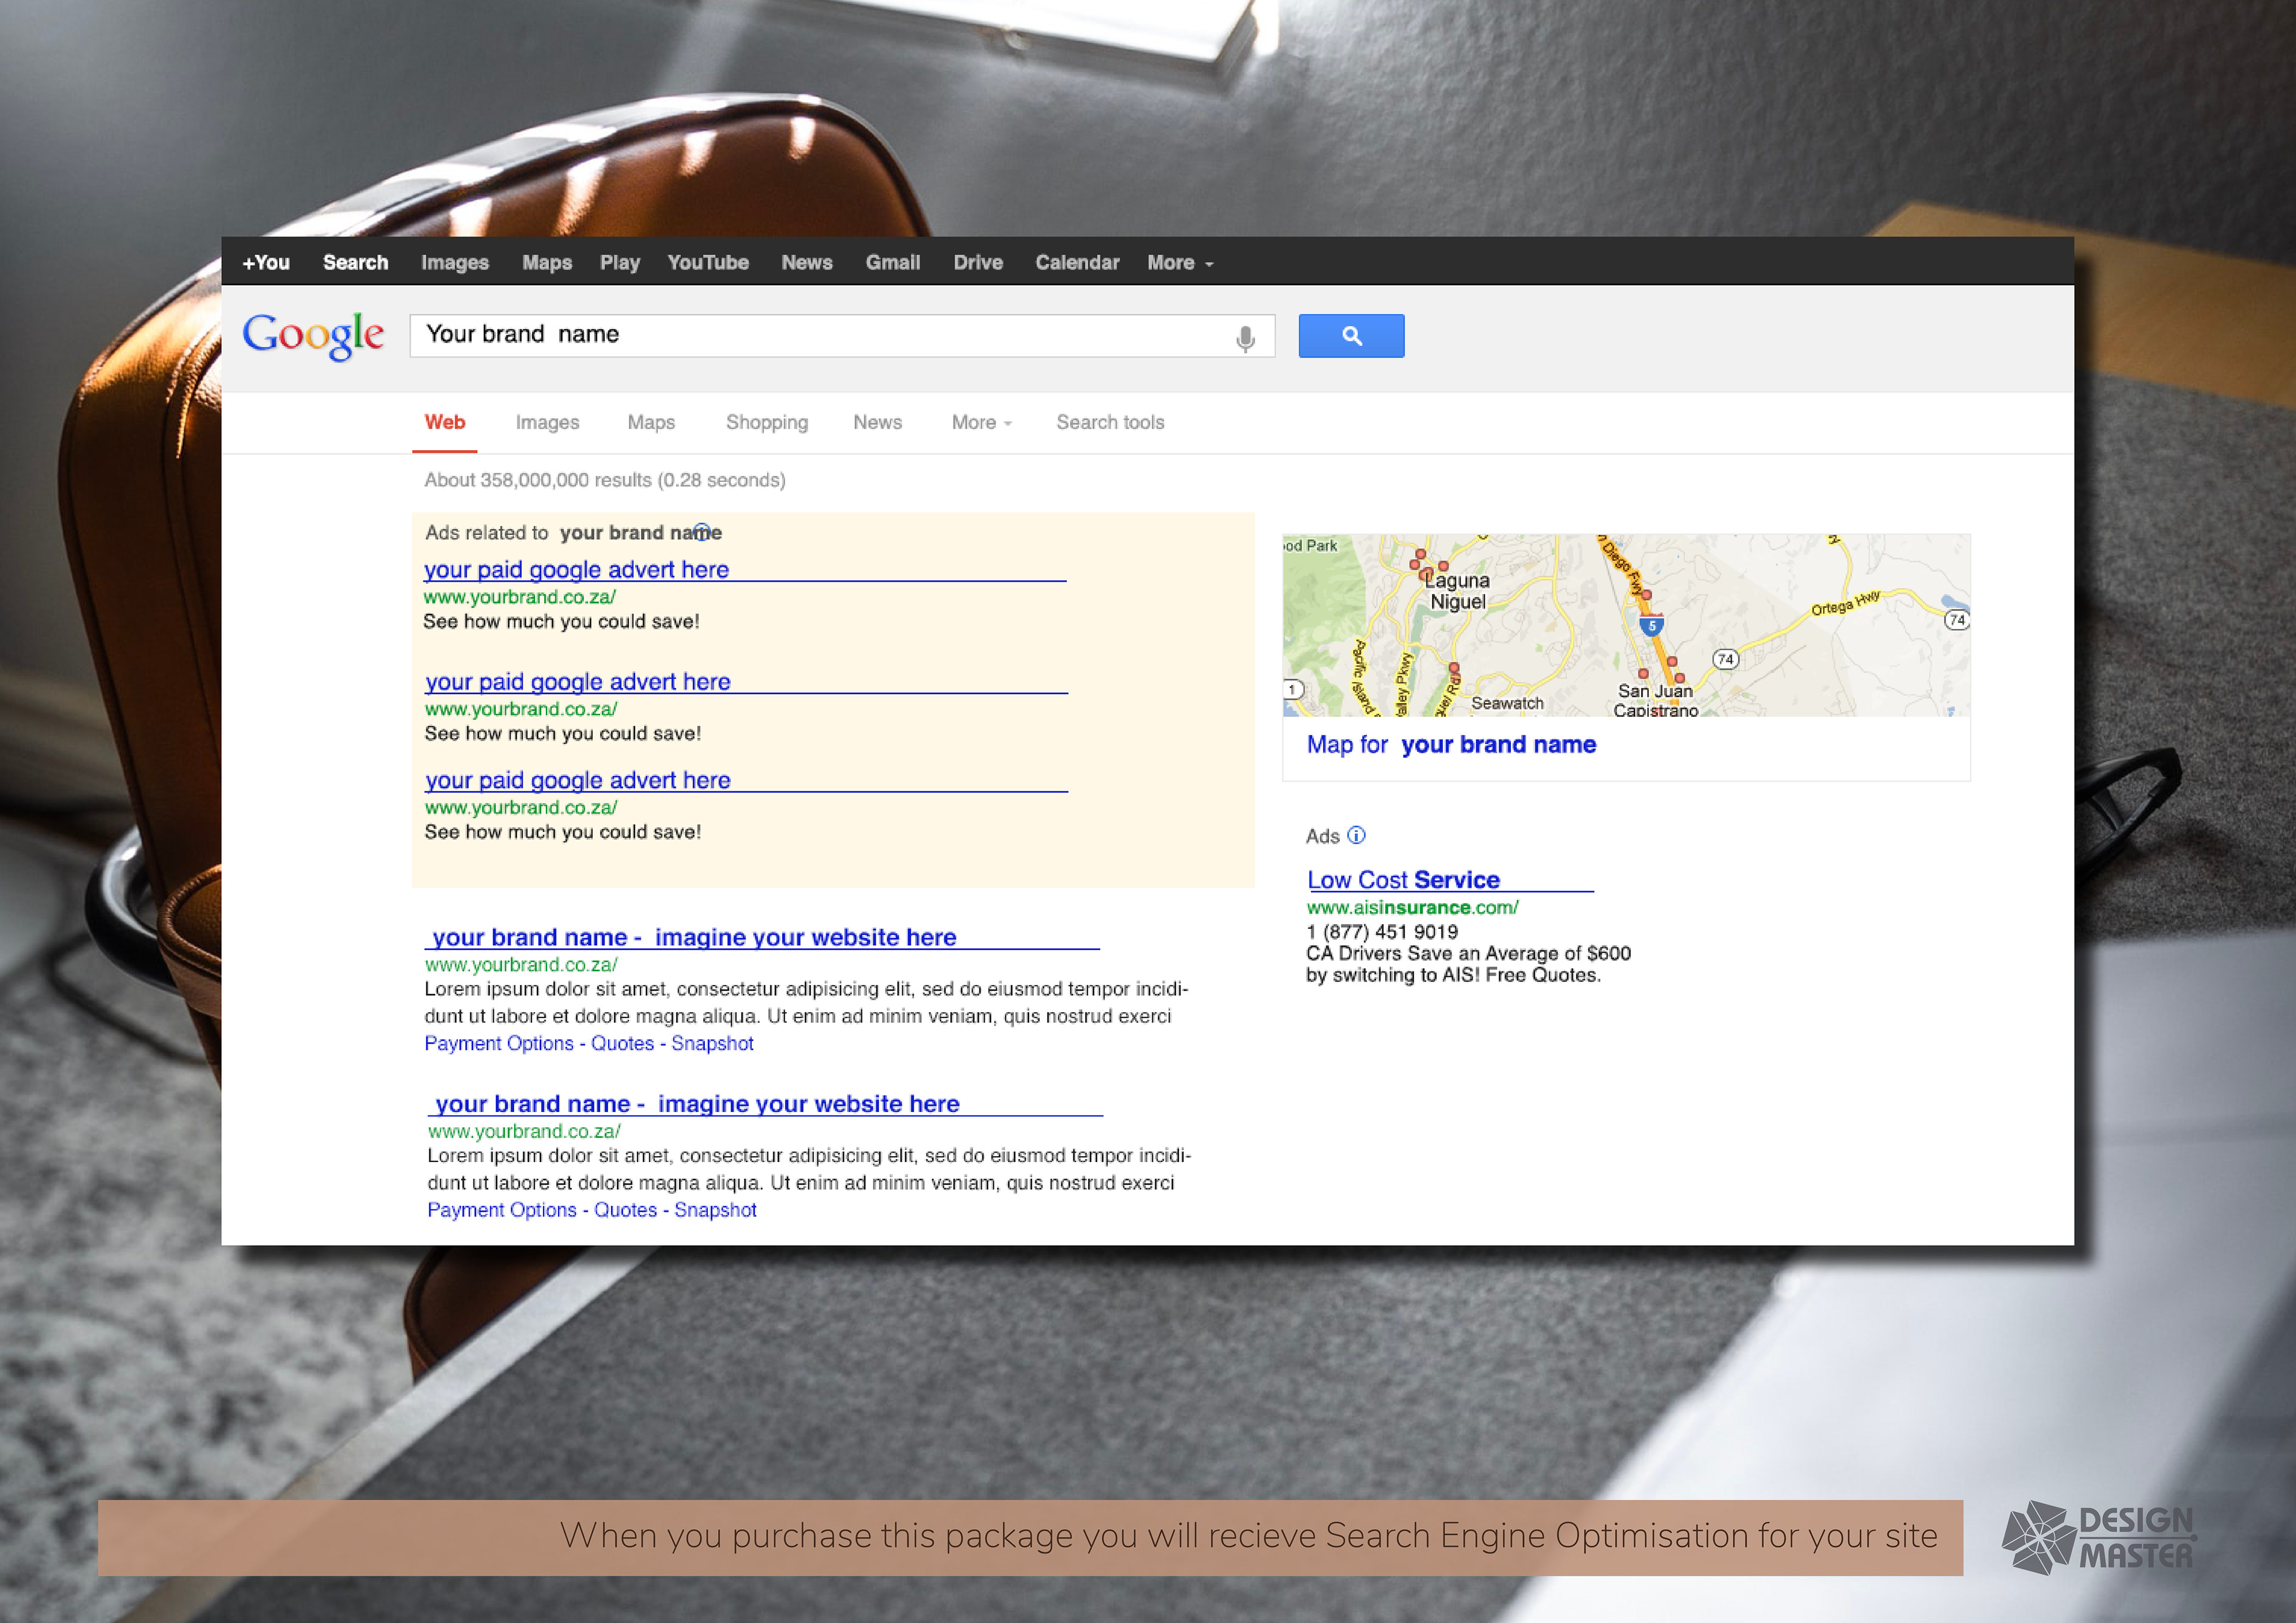
Task: Click Quotes under second organic result
Action: click(625, 1210)
